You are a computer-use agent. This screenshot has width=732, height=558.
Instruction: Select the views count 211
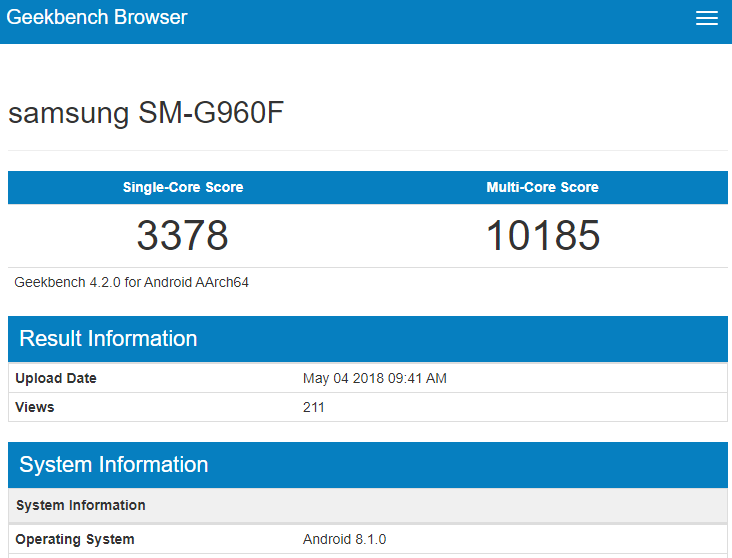[x=313, y=407]
